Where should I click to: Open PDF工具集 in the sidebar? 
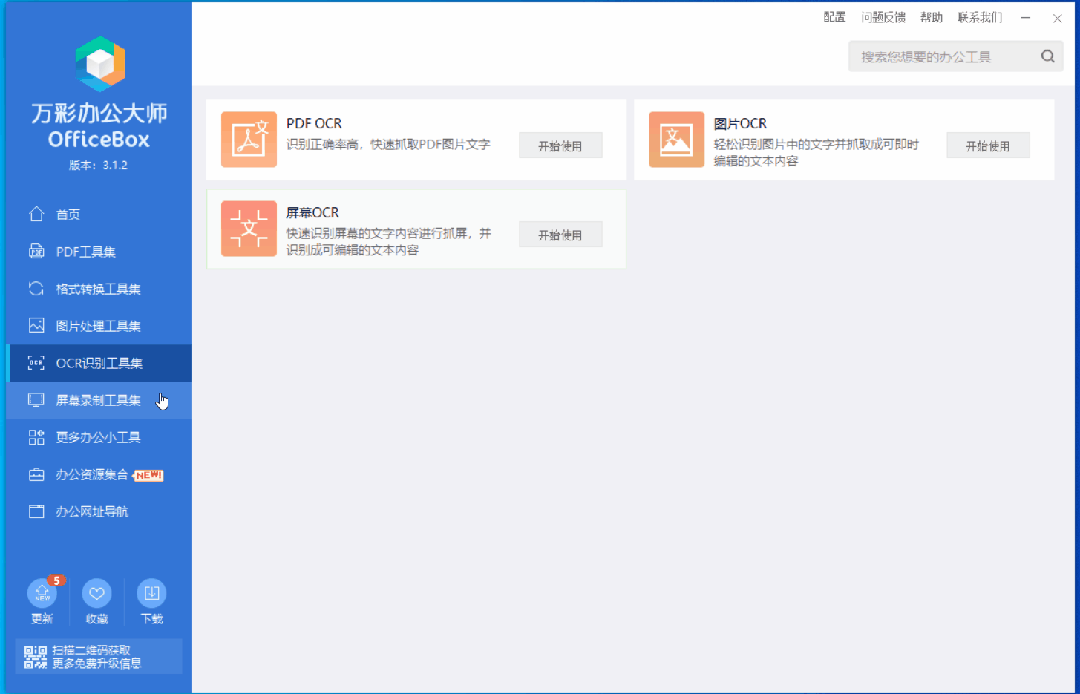coord(99,252)
